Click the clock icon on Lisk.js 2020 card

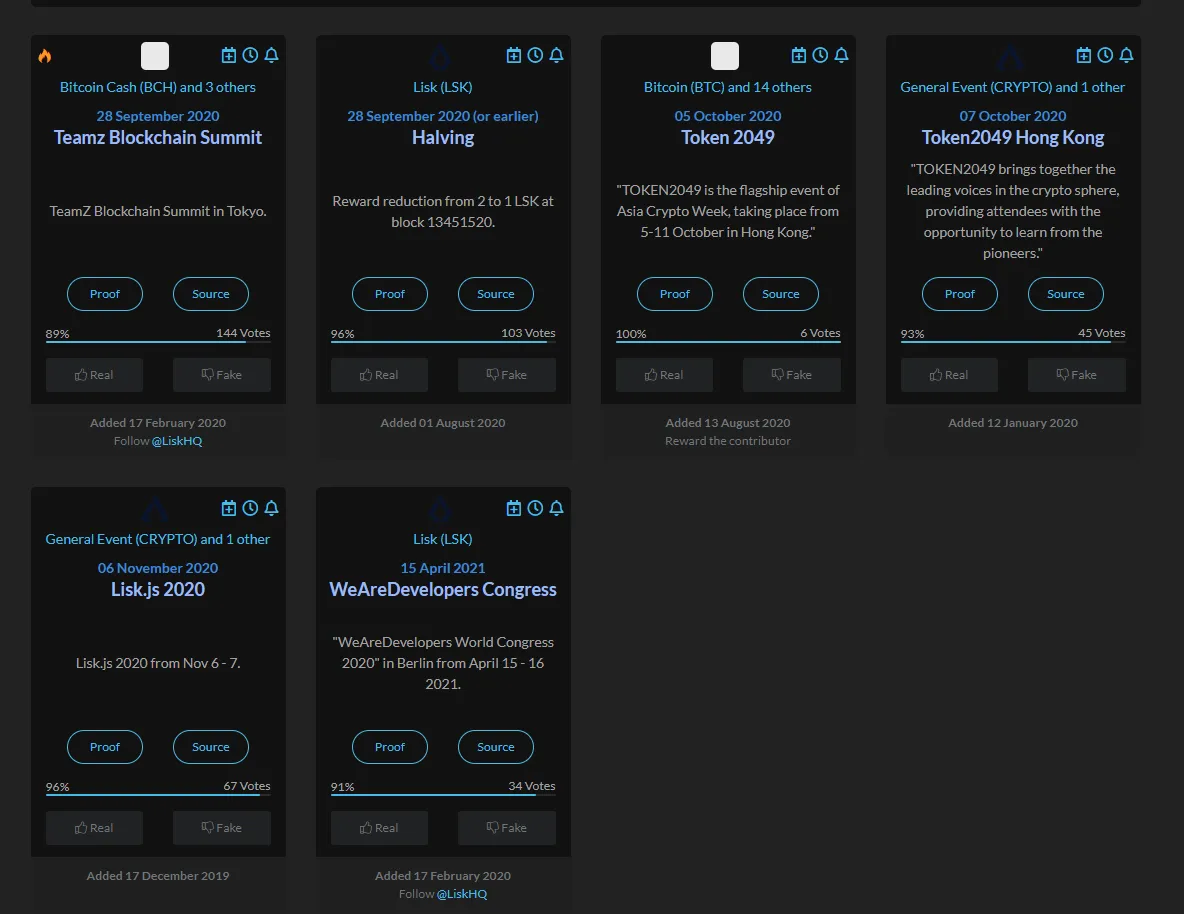pos(250,508)
